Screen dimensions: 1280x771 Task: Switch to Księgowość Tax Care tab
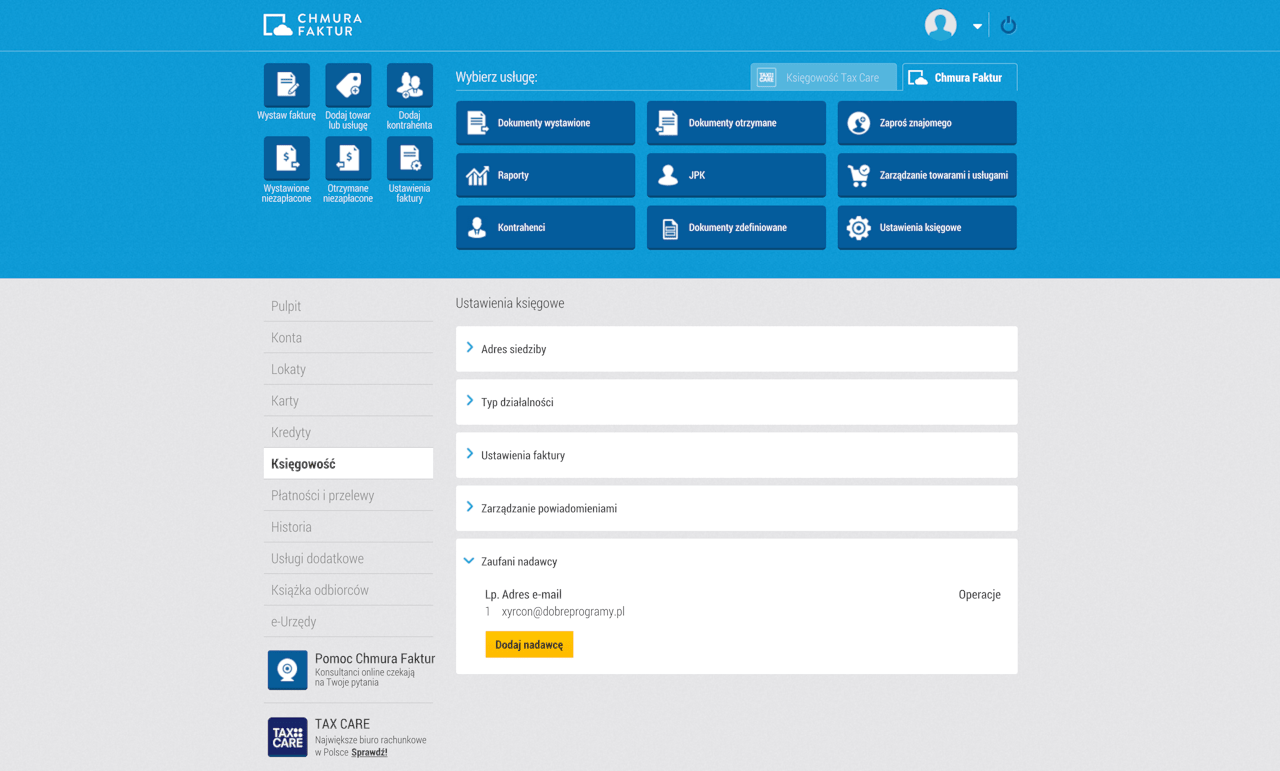pos(823,78)
